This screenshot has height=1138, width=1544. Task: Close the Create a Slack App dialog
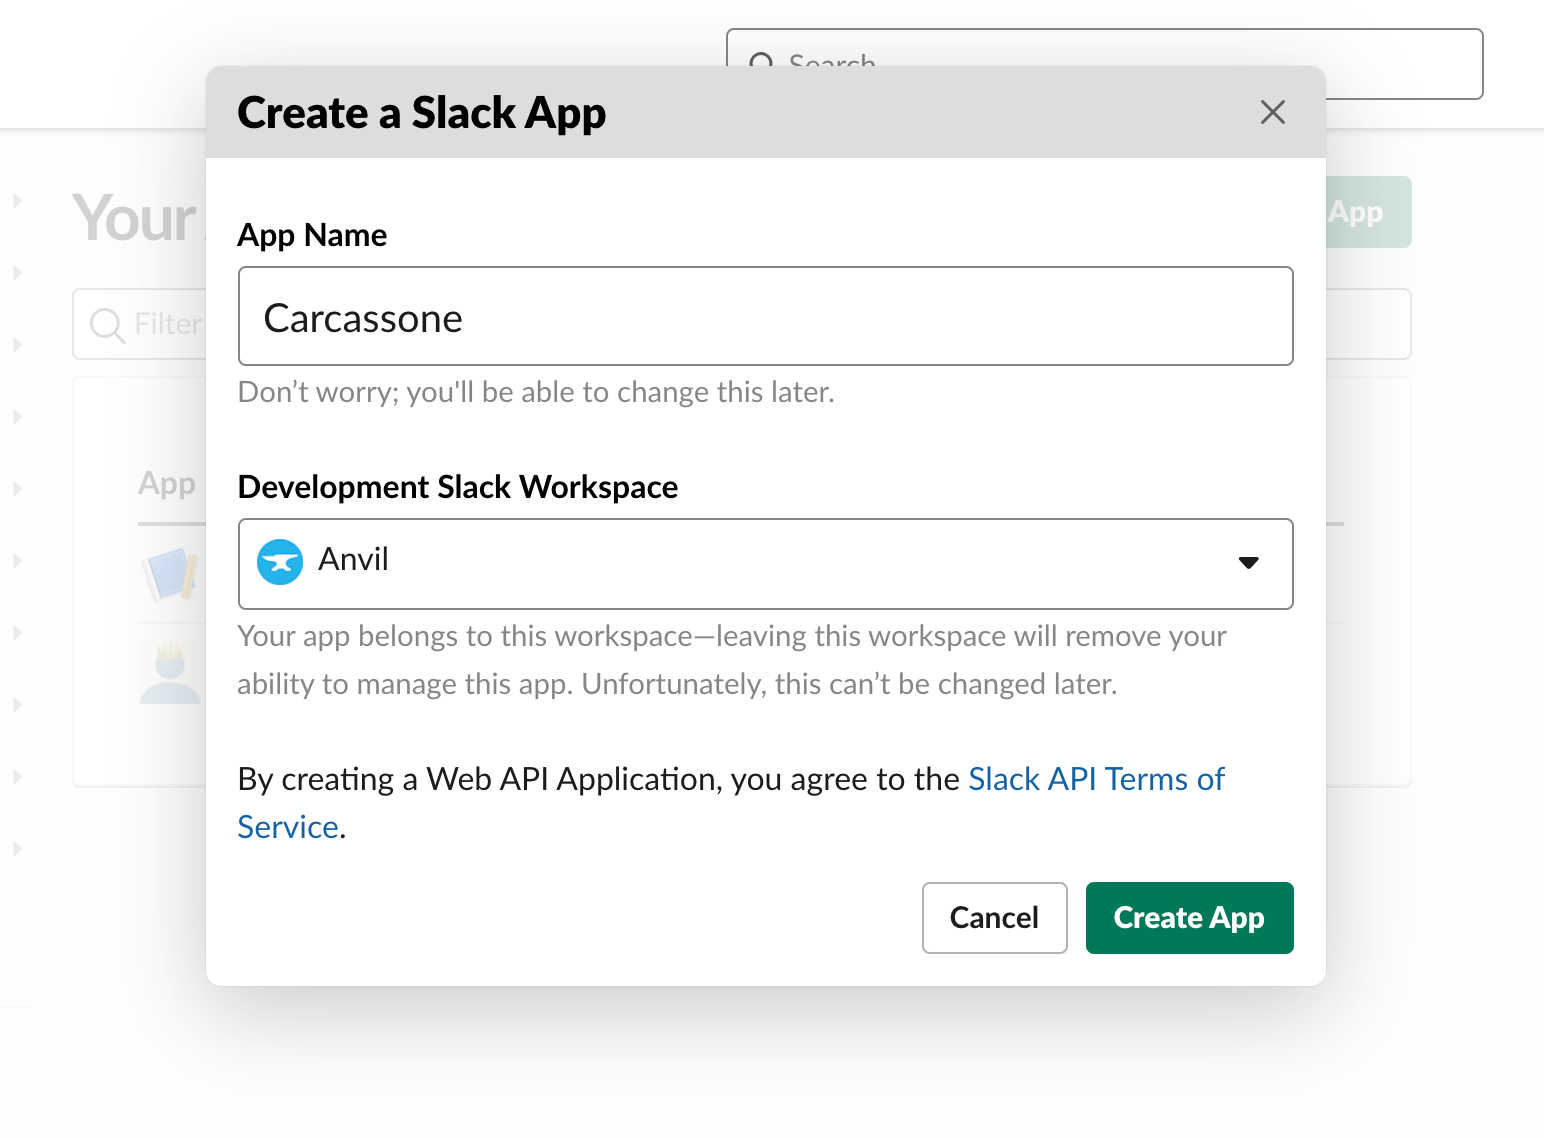(1272, 112)
